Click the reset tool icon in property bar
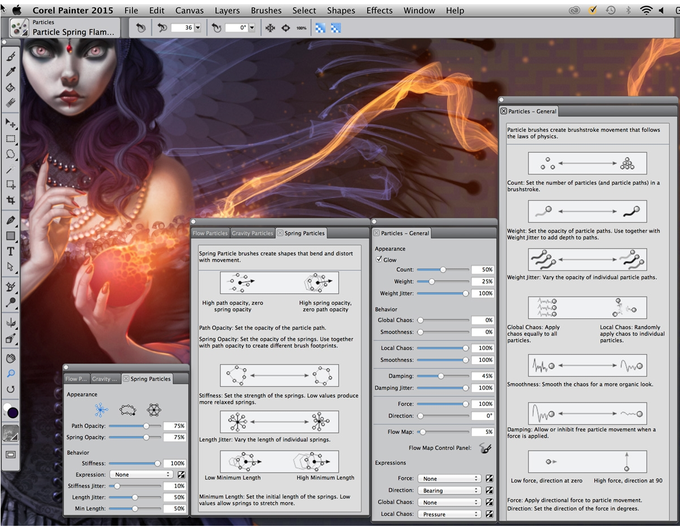Viewport: 680px width, 531px height. [x=141, y=28]
